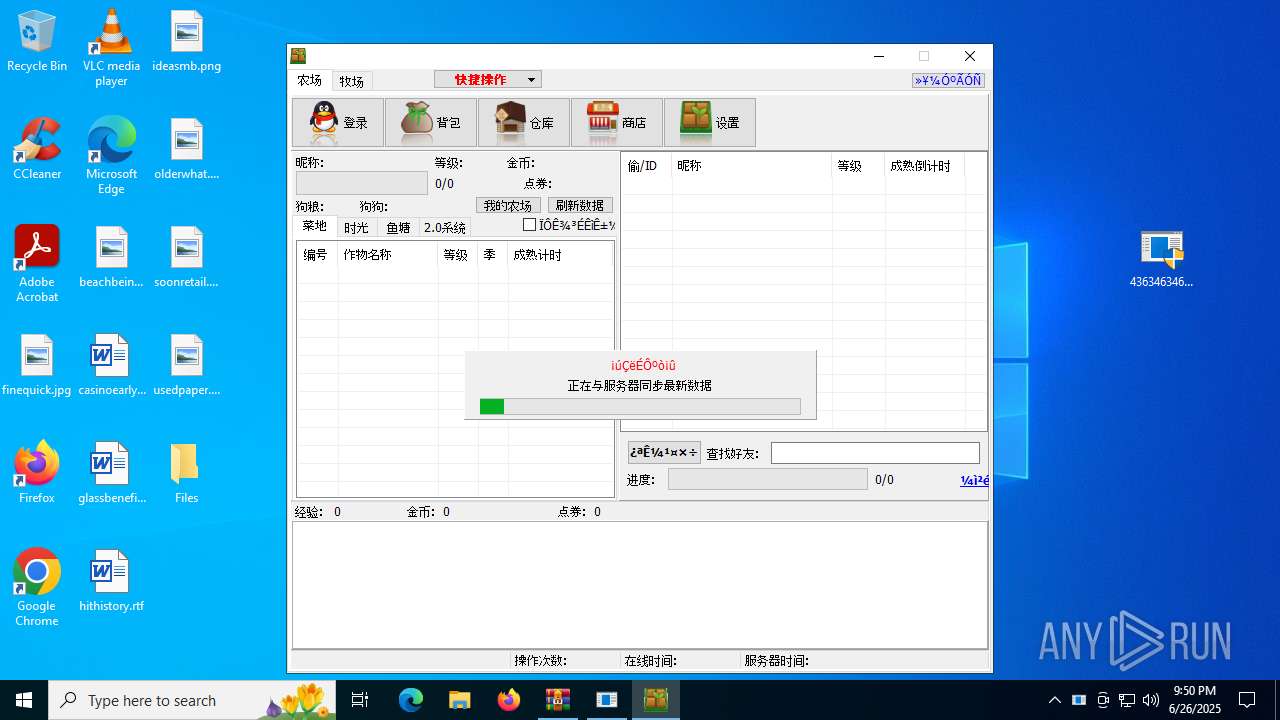Select olderwhat... desktop image file

coord(187,150)
